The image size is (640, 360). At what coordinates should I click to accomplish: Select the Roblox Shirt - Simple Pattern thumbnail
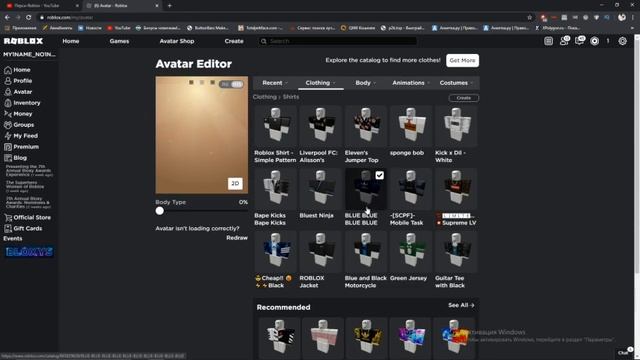[x=275, y=127]
